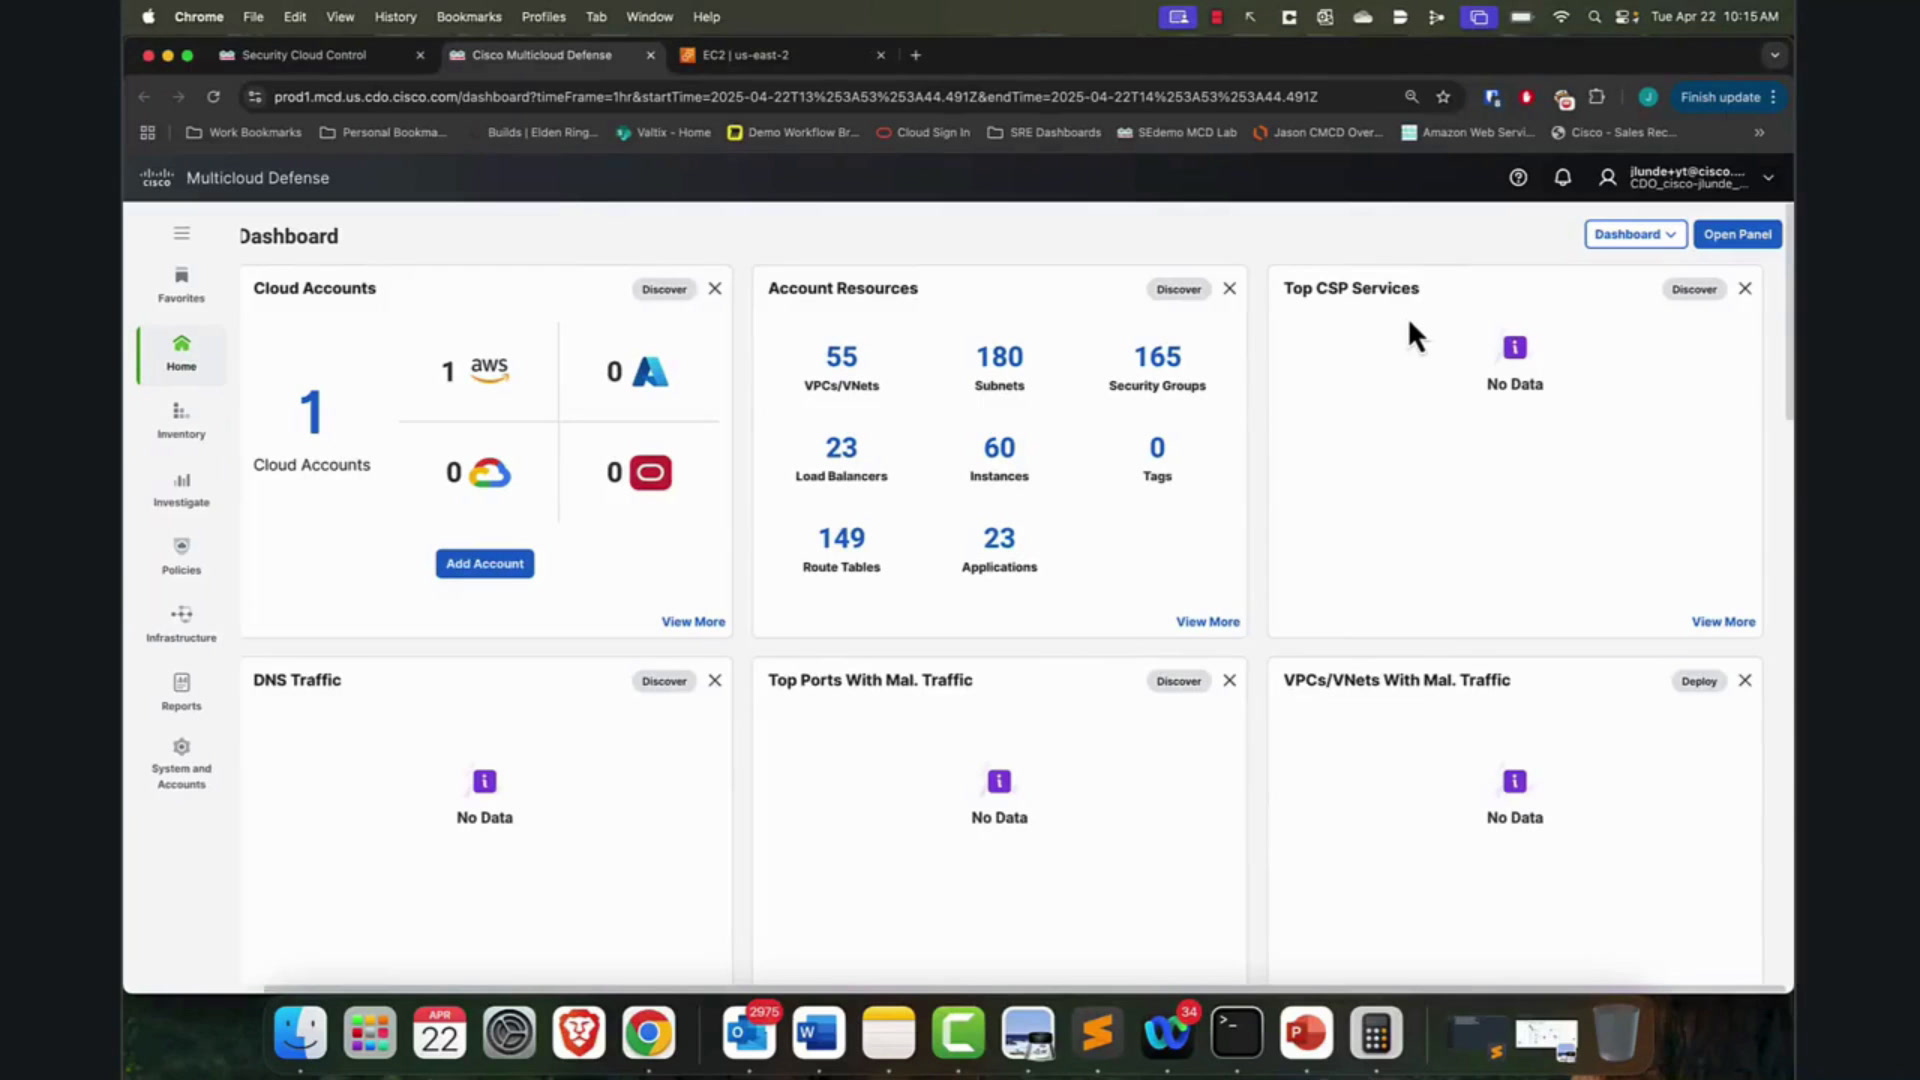Open the Inventory sidebar icon
The height and width of the screenshot is (1080, 1920).
click(181, 421)
